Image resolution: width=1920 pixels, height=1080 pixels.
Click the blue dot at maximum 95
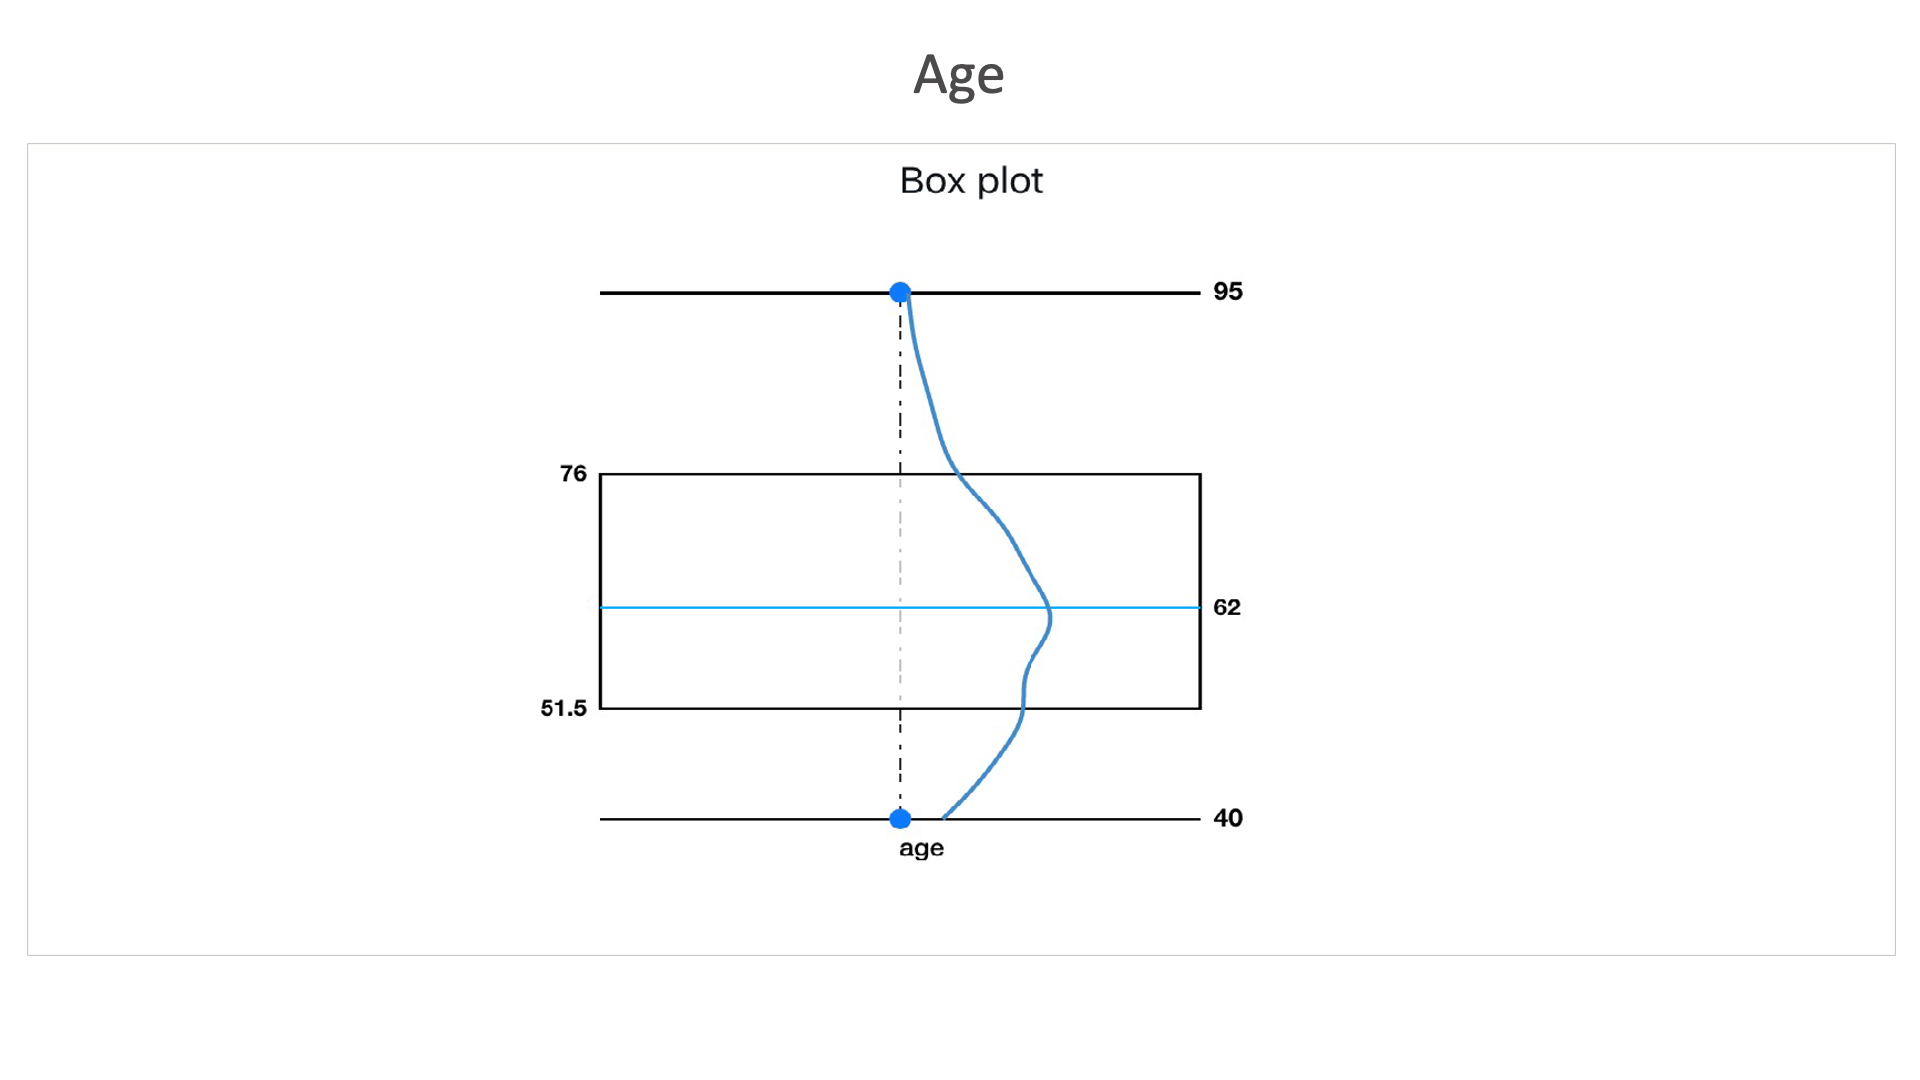click(900, 292)
